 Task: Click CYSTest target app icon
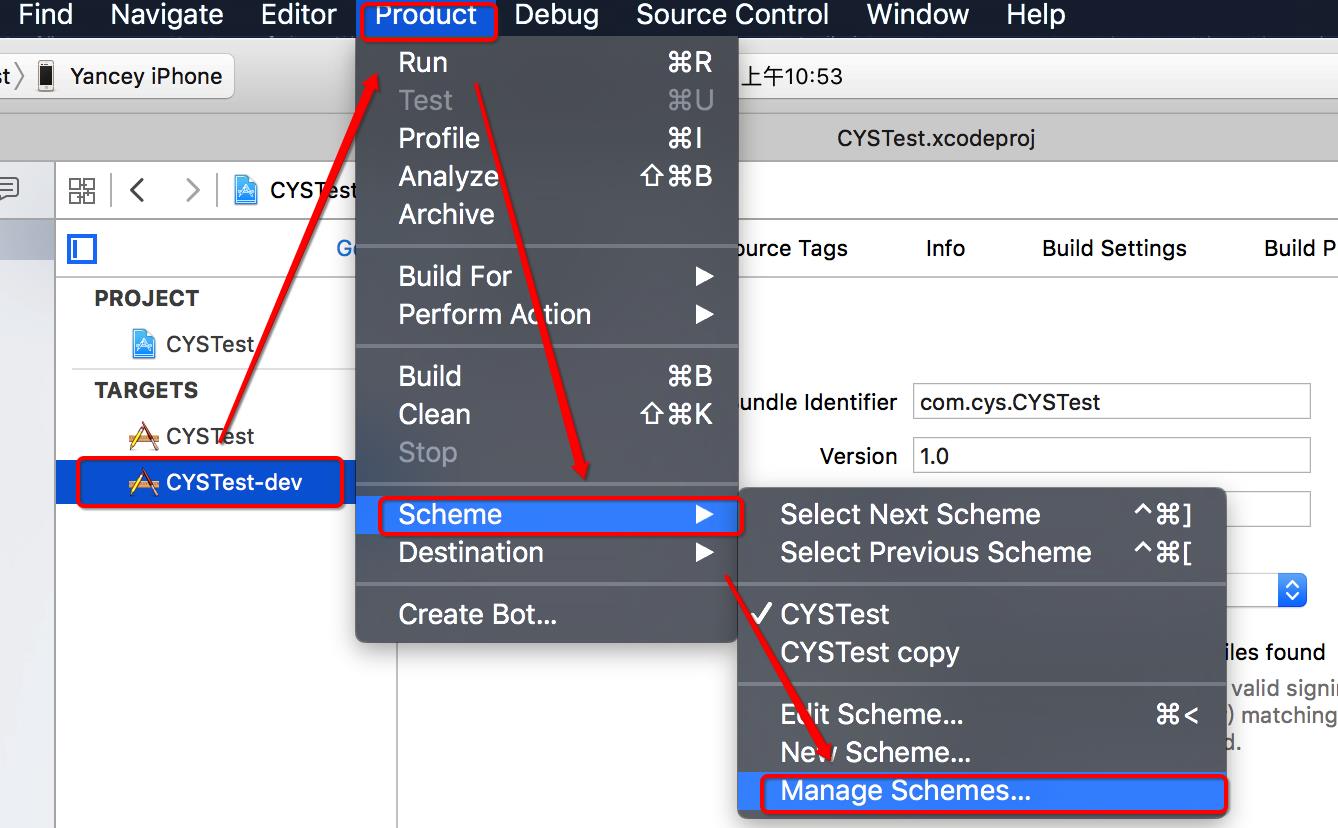144,436
